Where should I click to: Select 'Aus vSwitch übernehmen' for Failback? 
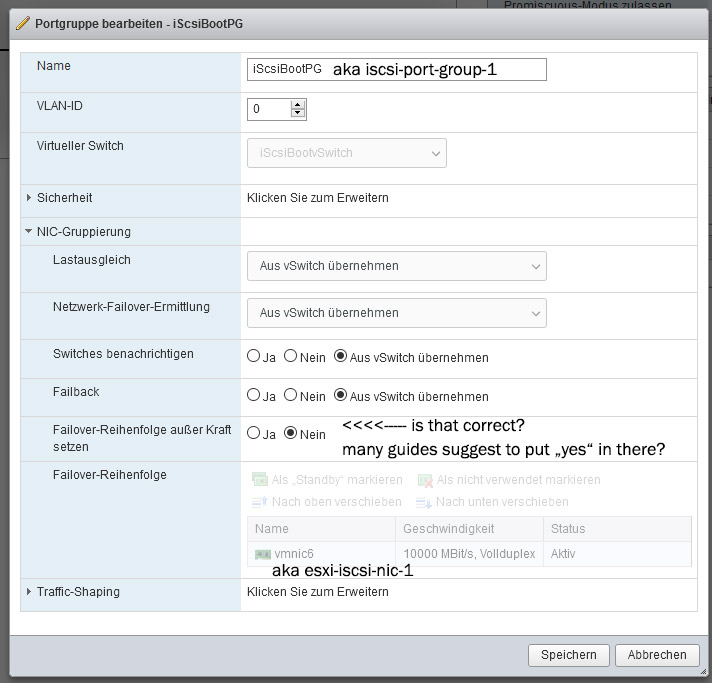[x=341, y=395]
